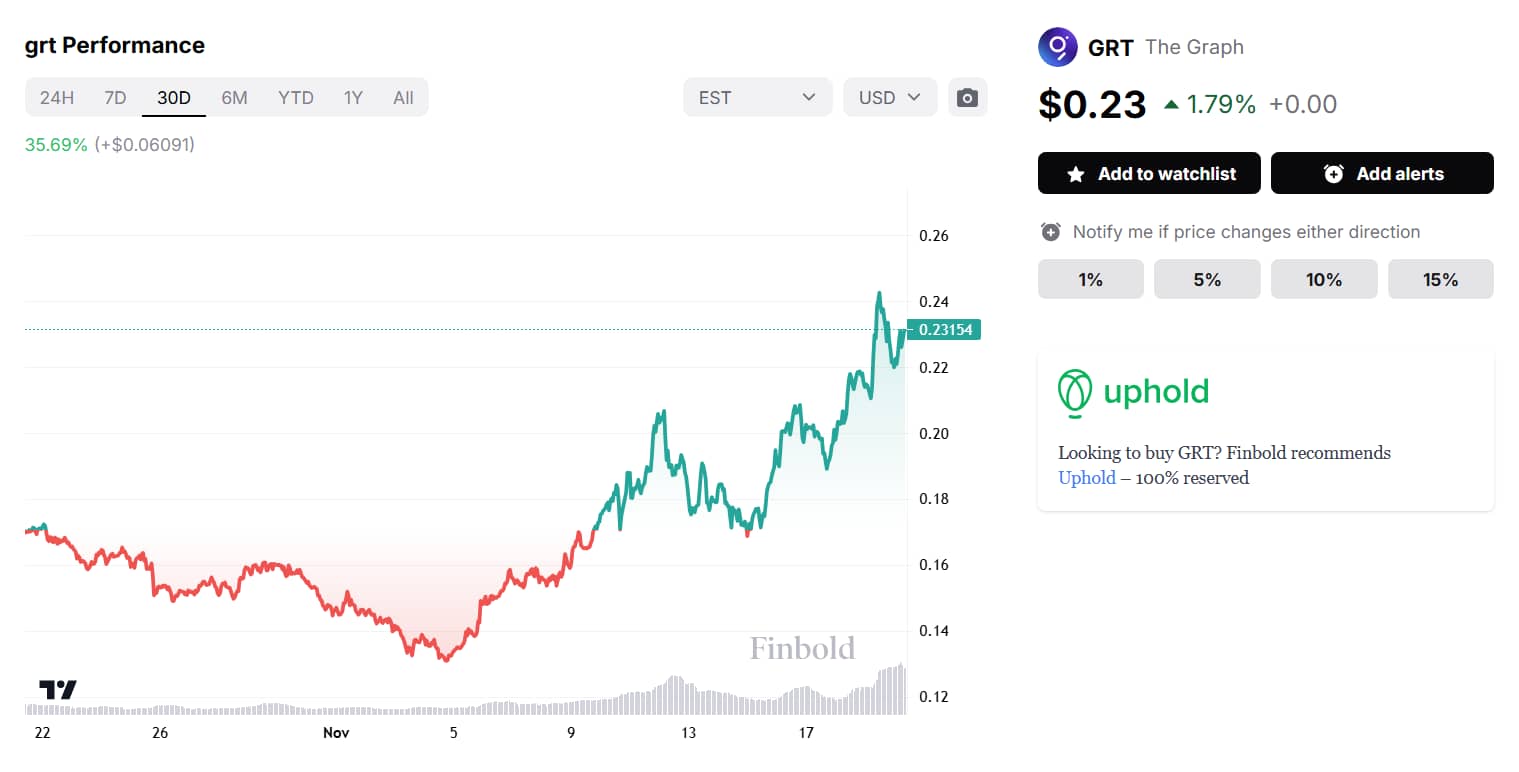The height and width of the screenshot is (772, 1519).
Task: Click the 0.18 price axis label
Action: click(x=933, y=499)
